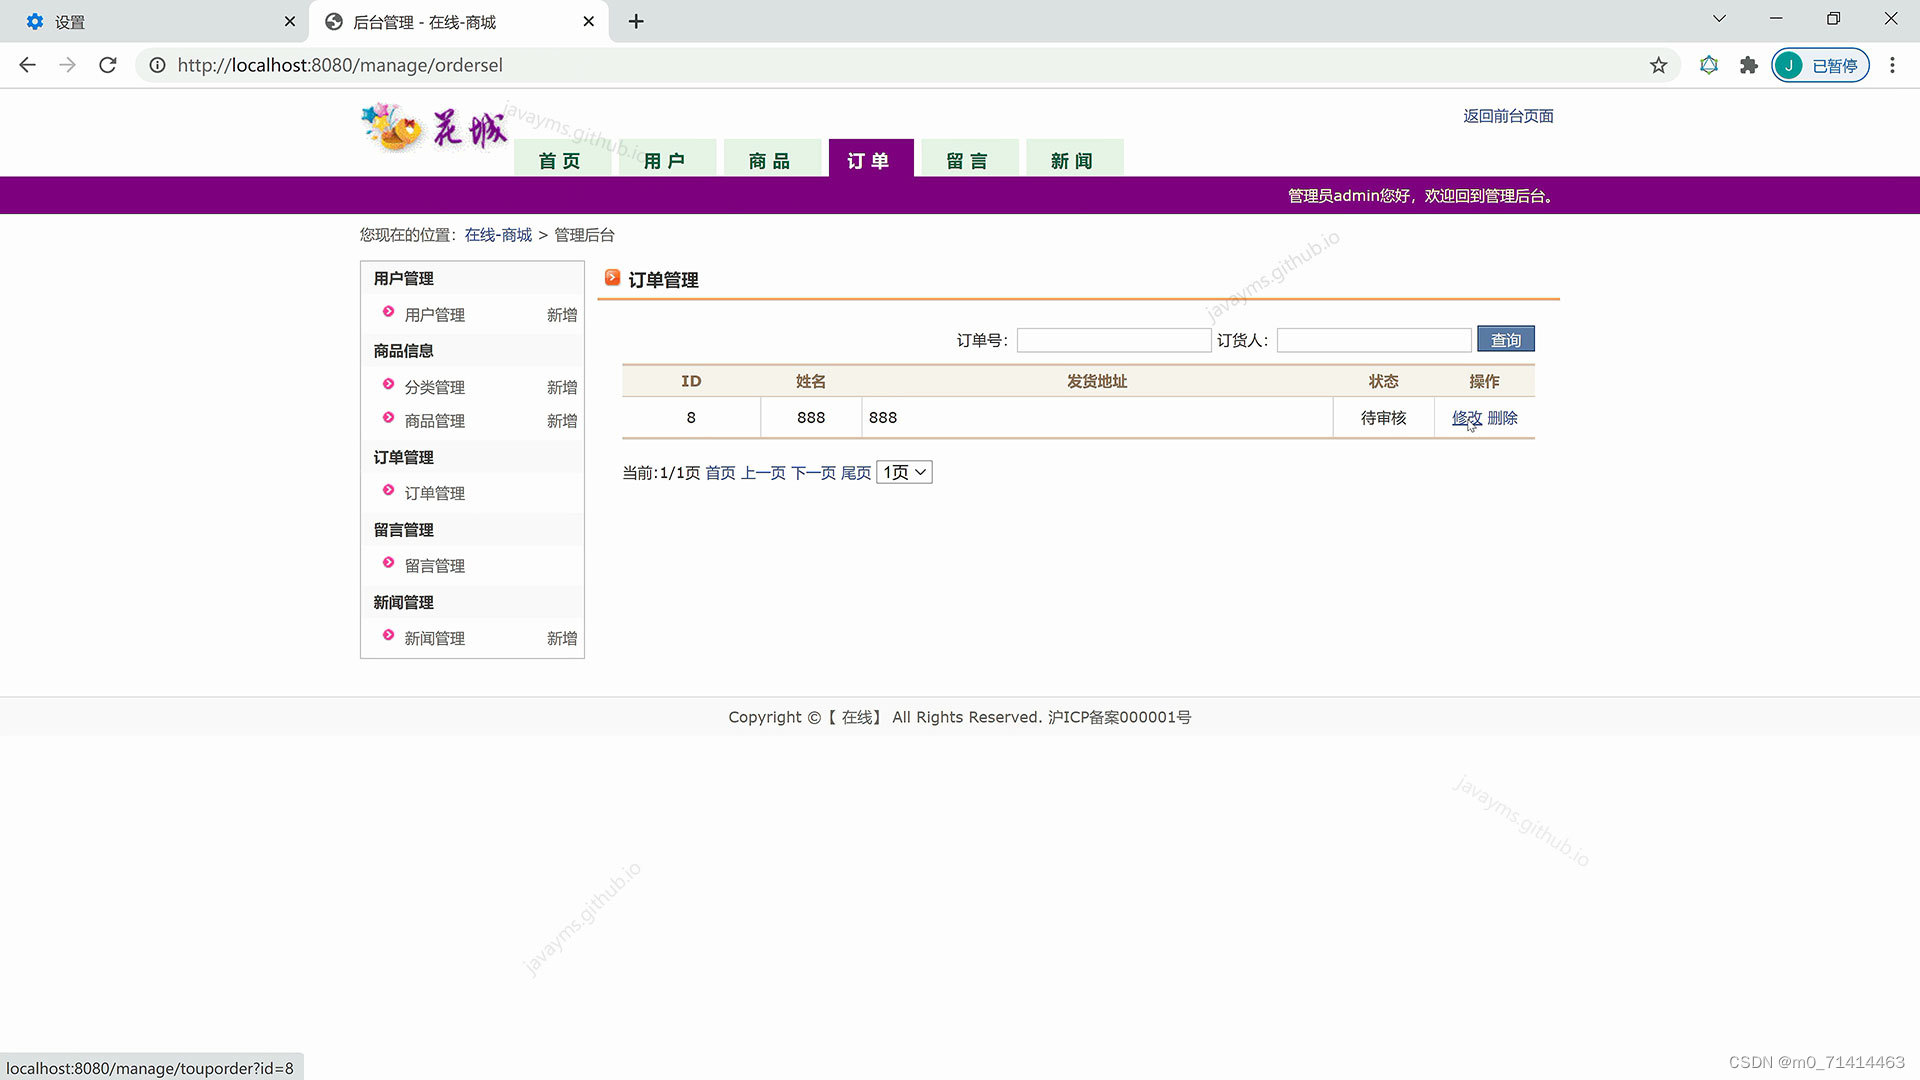This screenshot has height=1080, width=1920.
Task: Click the browser forward arrow
Action: tap(67, 65)
